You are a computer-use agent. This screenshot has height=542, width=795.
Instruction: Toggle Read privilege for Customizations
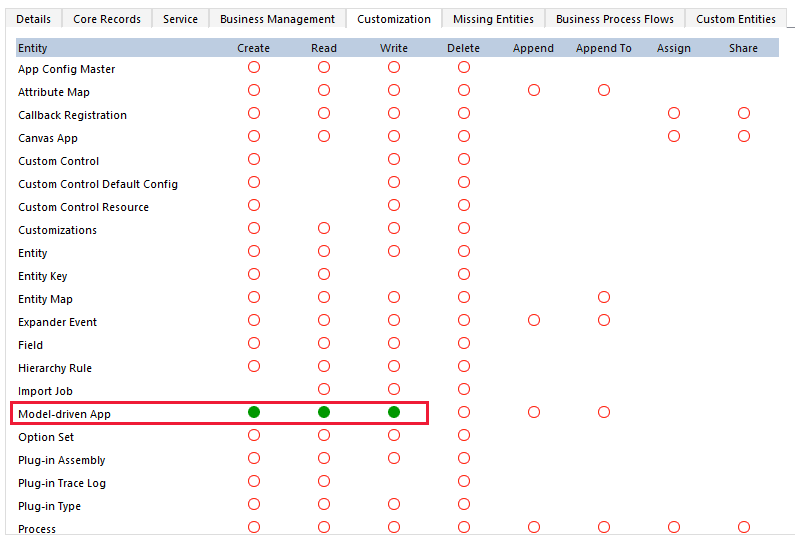pyautogui.click(x=324, y=228)
